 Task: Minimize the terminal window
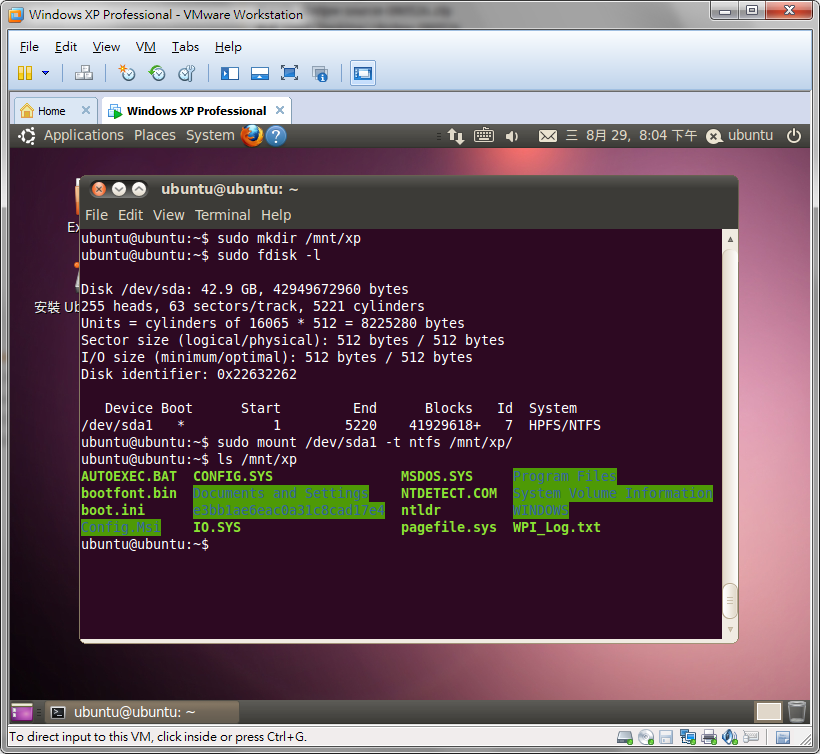click(x=119, y=189)
